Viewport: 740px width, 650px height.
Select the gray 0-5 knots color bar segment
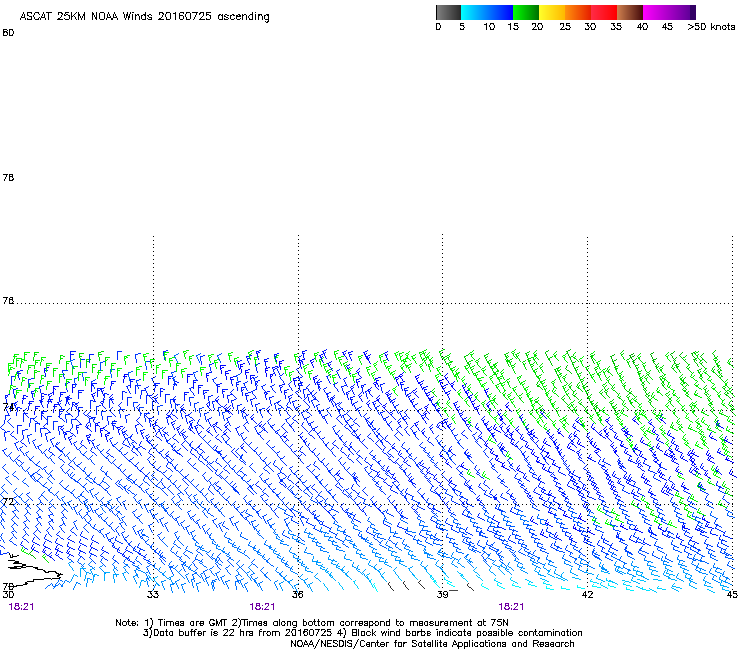[x=448, y=12]
